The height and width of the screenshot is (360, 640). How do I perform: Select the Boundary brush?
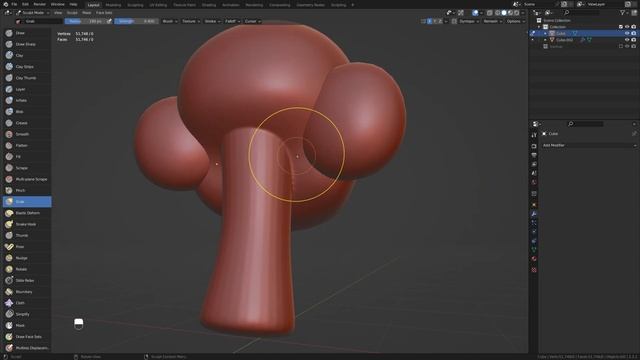coord(27,292)
